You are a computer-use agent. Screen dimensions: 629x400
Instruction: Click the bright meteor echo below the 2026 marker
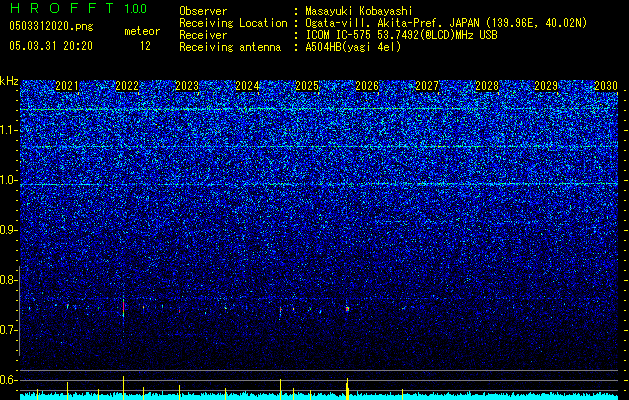click(347, 309)
